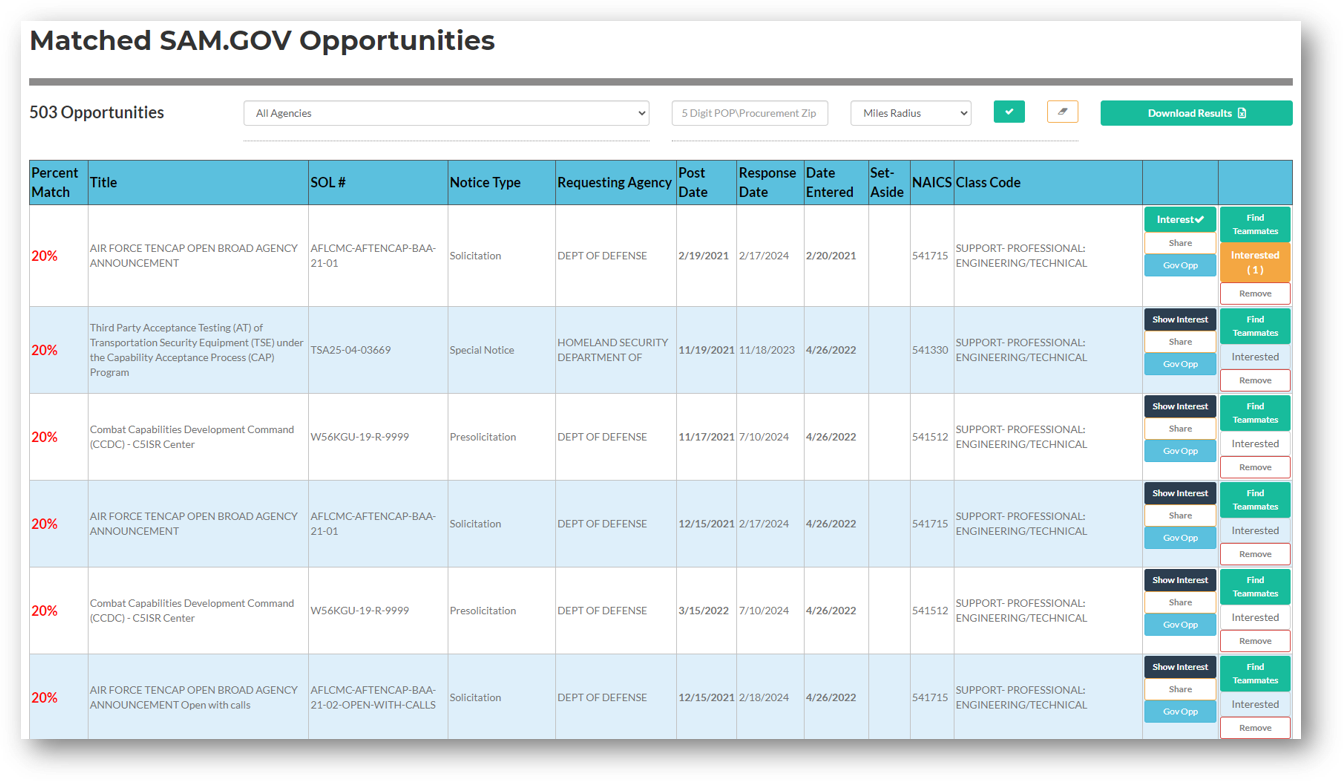Share the CCDC row posted 11/17/2021
The image size is (1343, 781).
coord(1180,429)
